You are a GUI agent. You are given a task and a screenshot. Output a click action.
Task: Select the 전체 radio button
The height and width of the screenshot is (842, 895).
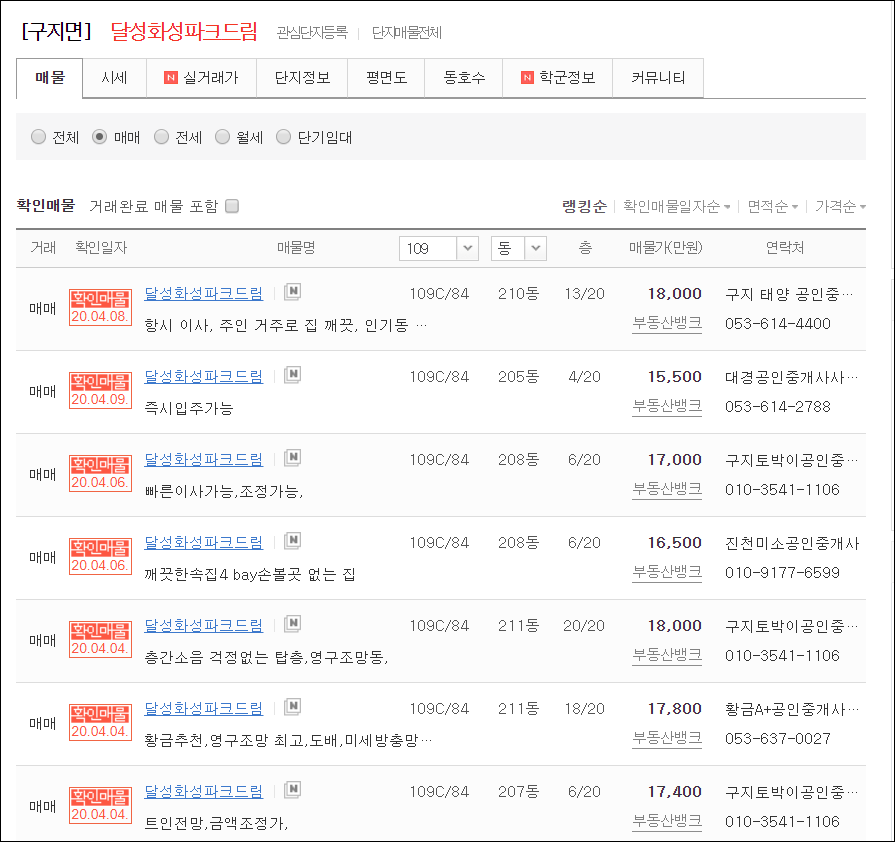(x=38, y=136)
